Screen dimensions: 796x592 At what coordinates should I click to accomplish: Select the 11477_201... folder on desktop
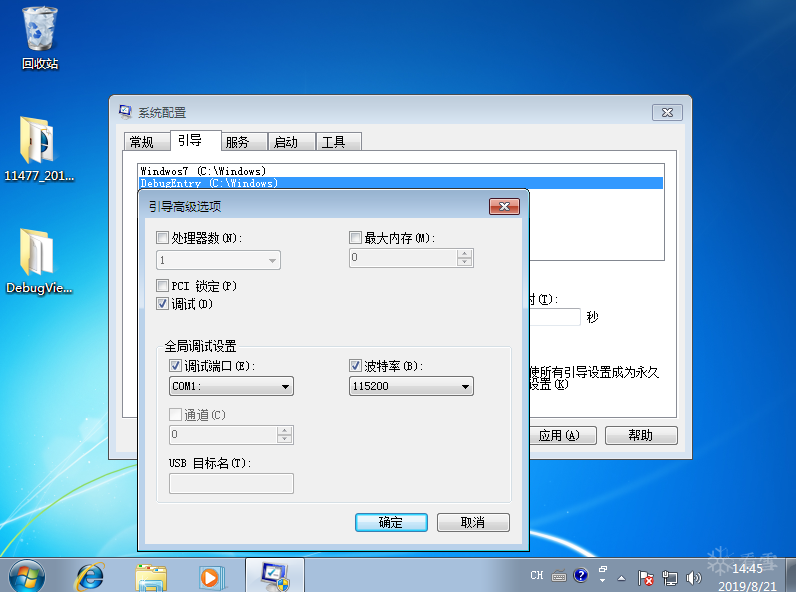click(39, 150)
